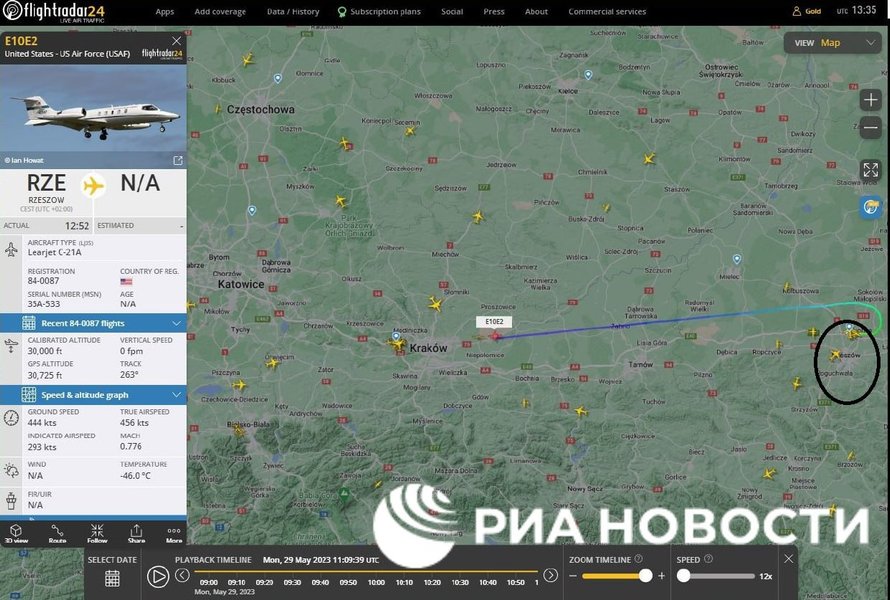Zoom in the map with plus button

coord(870,101)
